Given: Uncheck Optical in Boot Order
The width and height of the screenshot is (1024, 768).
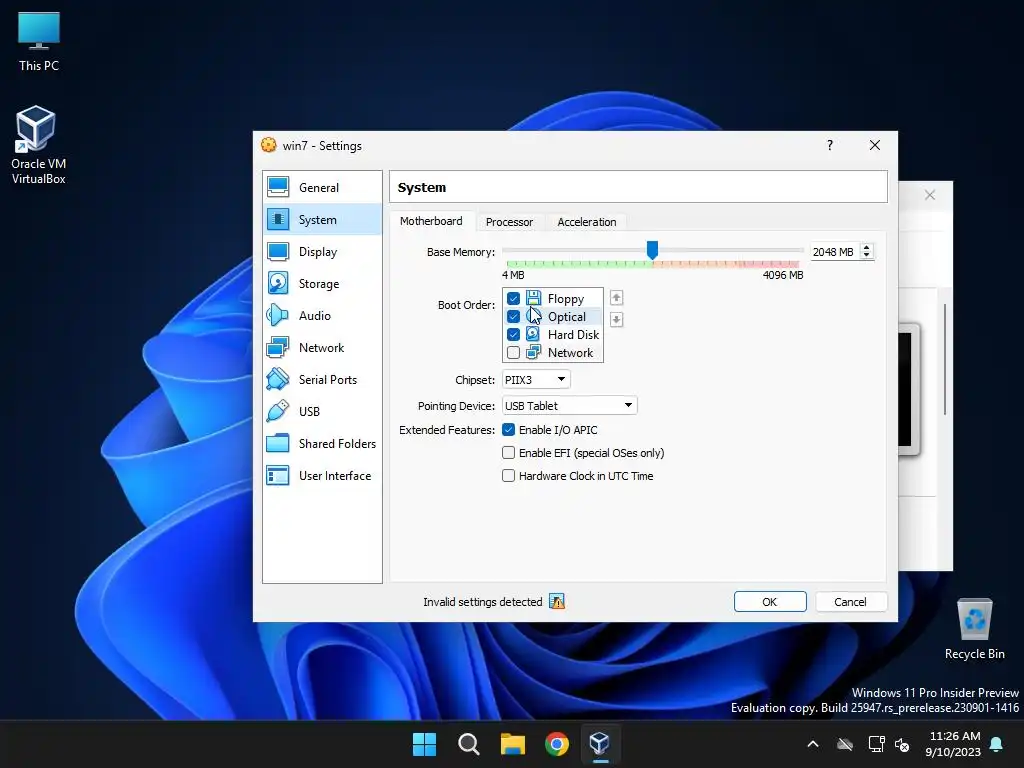Looking at the screenshot, I should [x=513, y=317].
